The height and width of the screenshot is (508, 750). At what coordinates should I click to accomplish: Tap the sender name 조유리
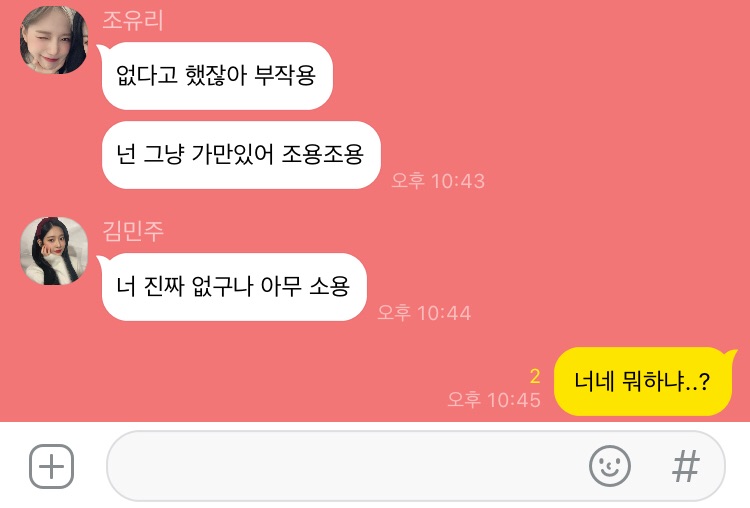tap(132, 21)
